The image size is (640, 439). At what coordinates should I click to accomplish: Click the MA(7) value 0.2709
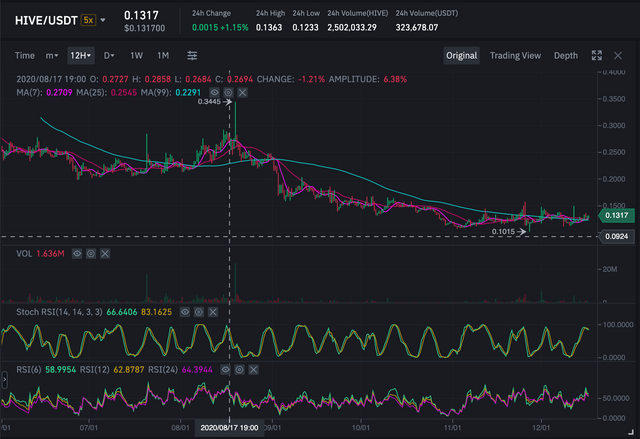[59, 93]
